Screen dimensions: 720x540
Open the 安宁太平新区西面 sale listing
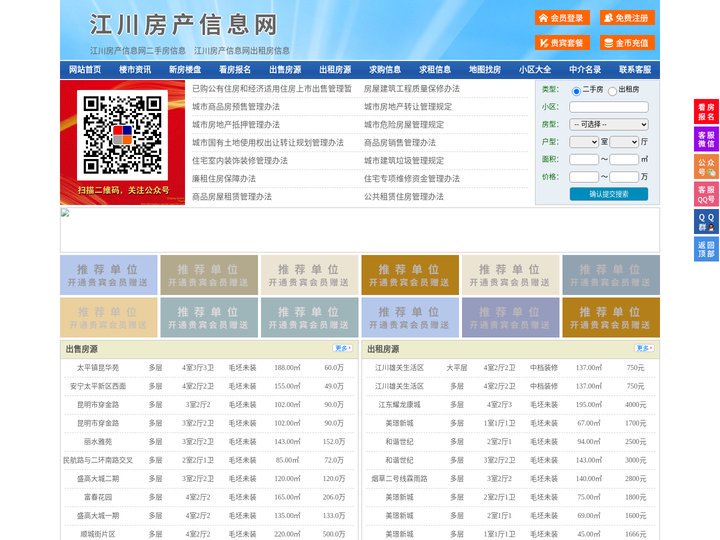coord(98,386)
